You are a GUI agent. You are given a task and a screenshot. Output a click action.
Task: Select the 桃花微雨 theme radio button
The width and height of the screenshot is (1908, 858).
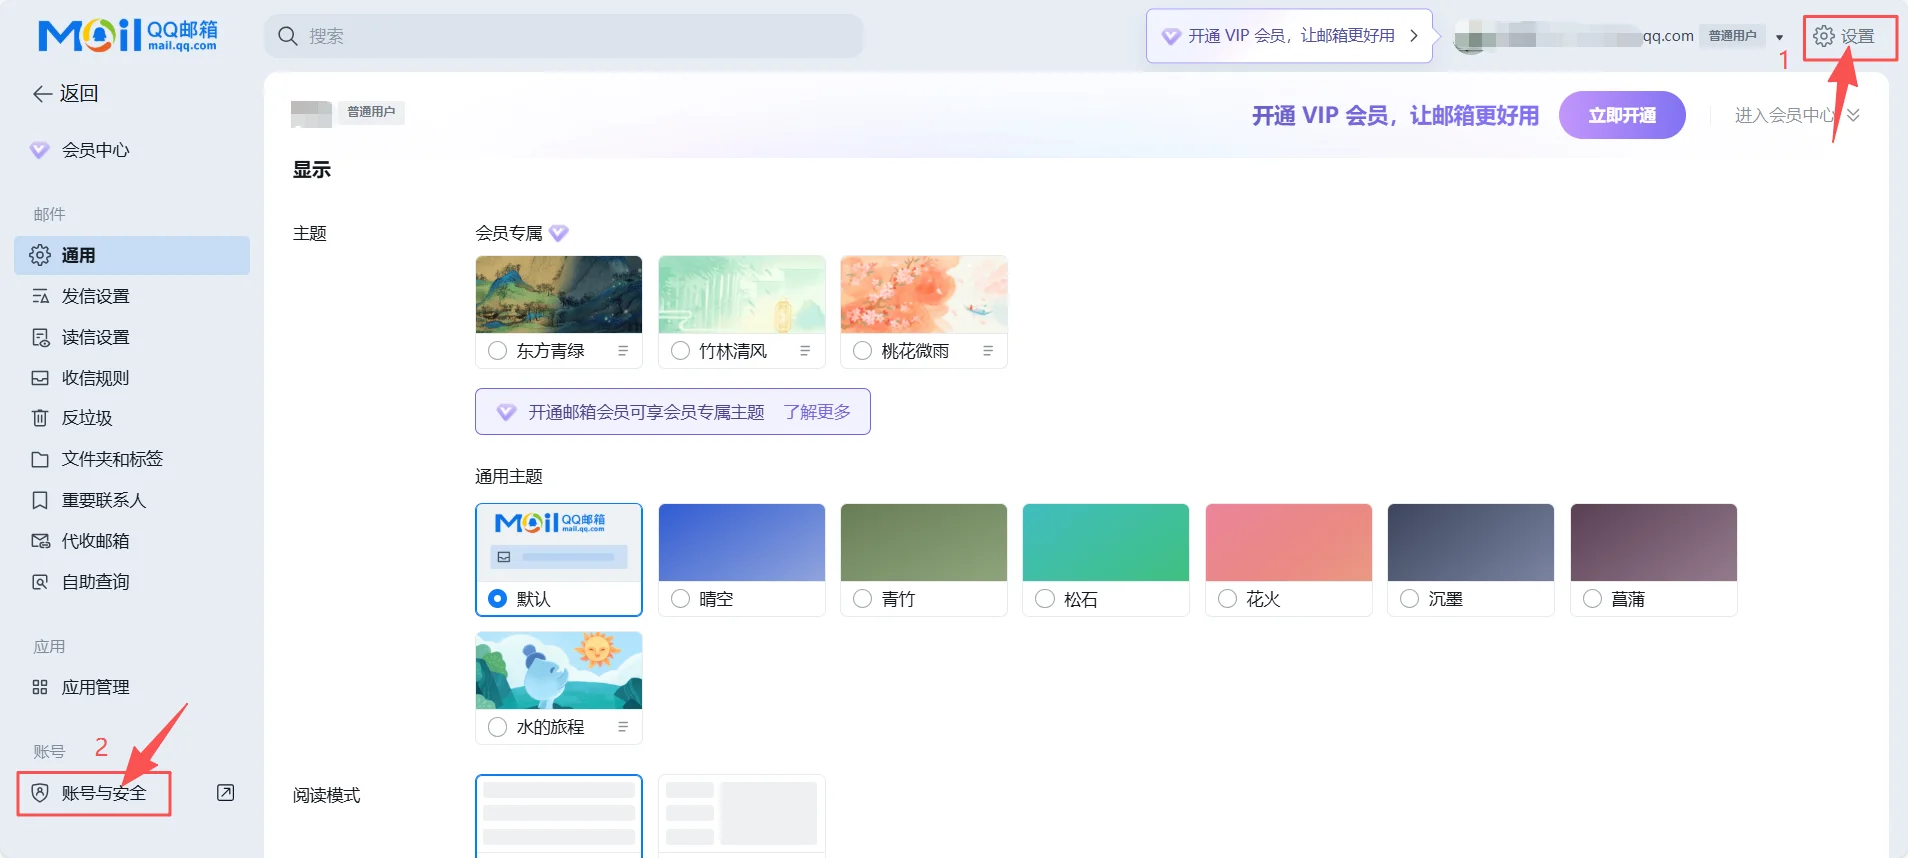tap(862, 351)
